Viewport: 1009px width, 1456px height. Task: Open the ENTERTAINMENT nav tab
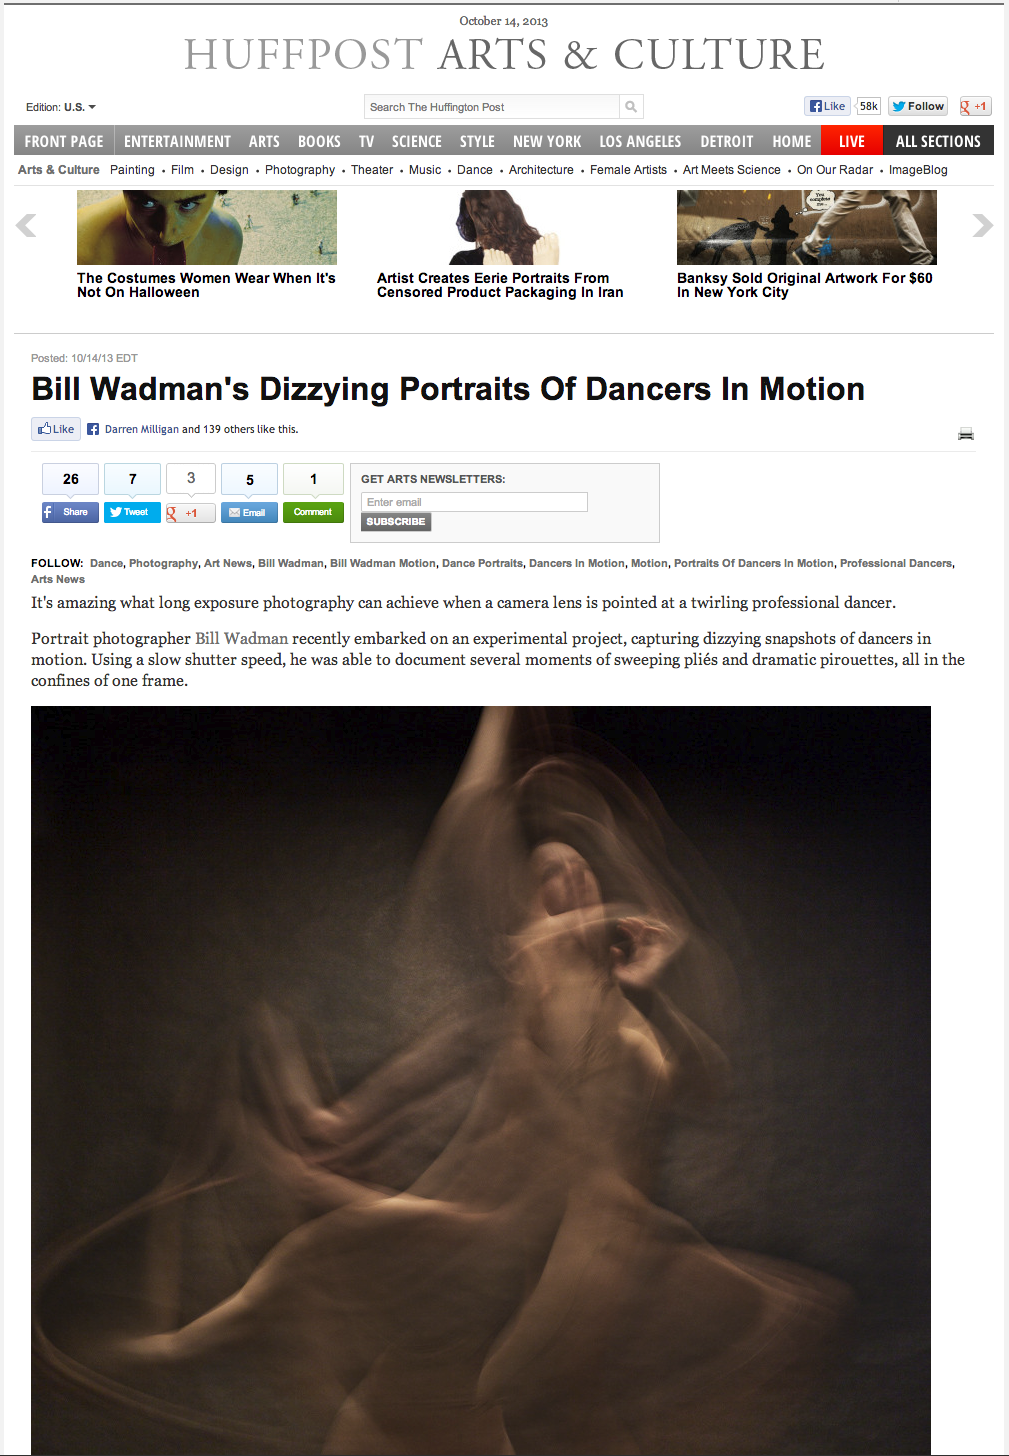(x=177, y=141)
